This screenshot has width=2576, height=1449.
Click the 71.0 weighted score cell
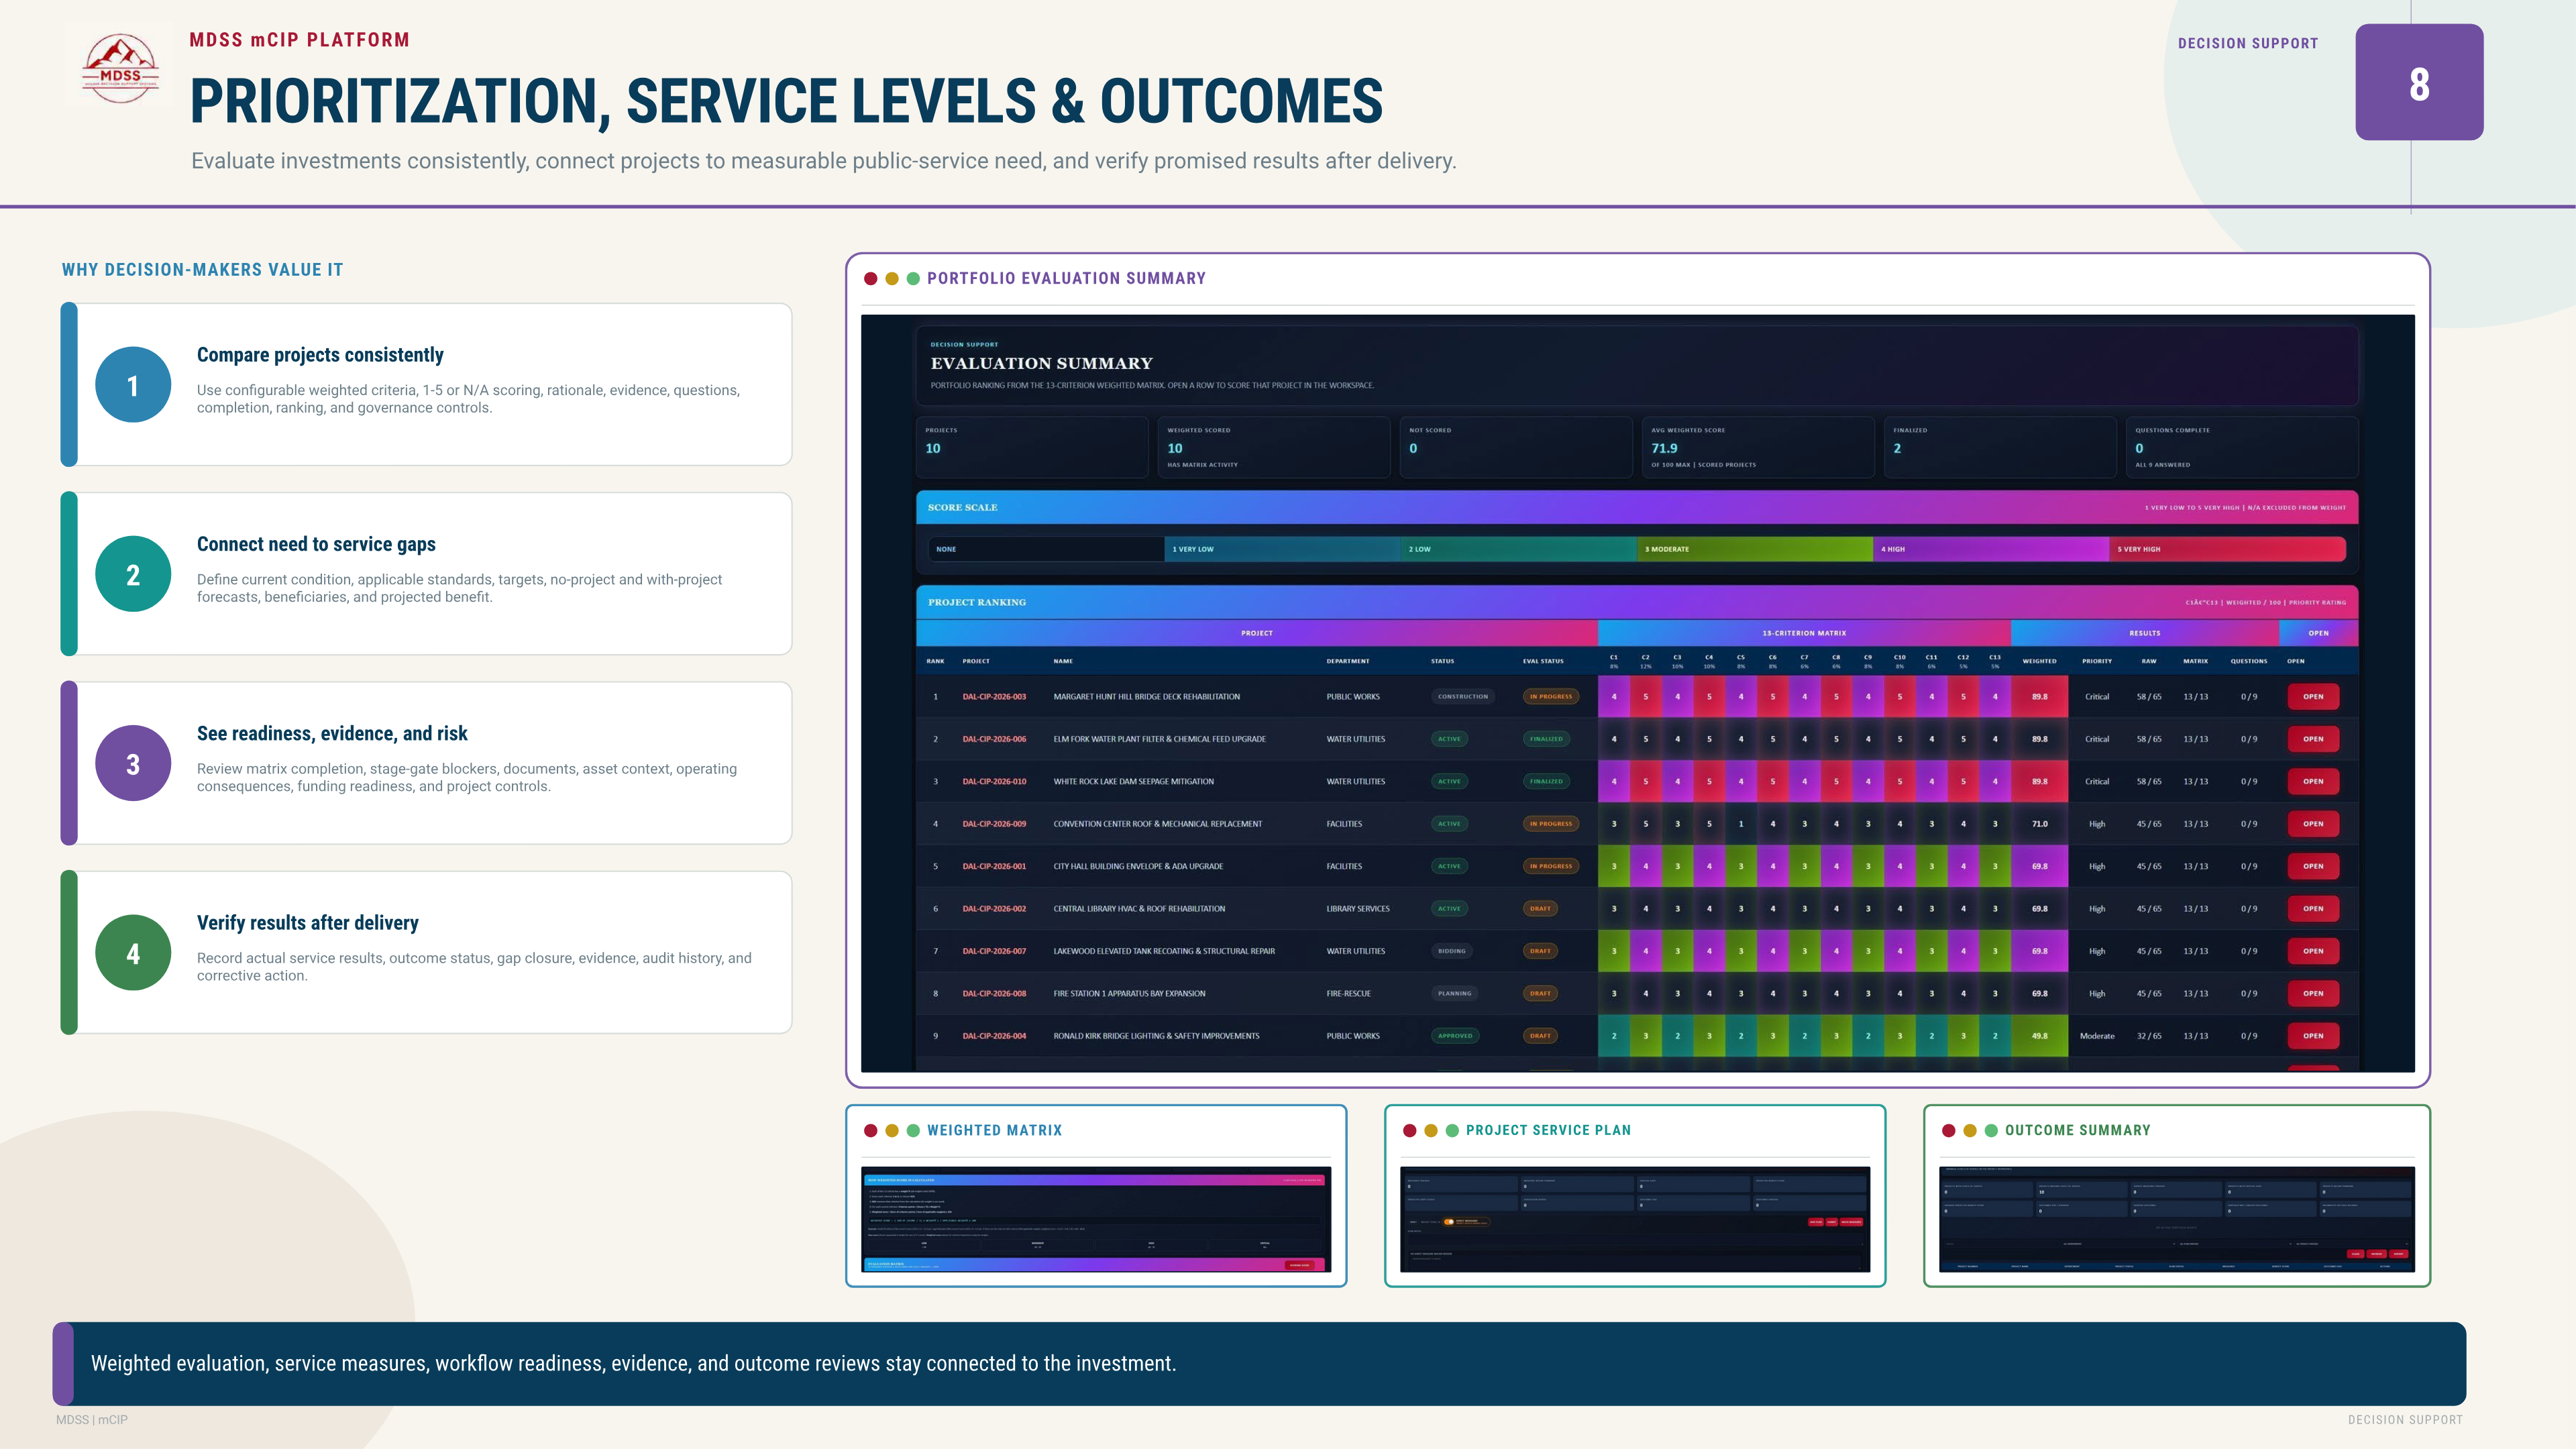[x=2039, y=824]
